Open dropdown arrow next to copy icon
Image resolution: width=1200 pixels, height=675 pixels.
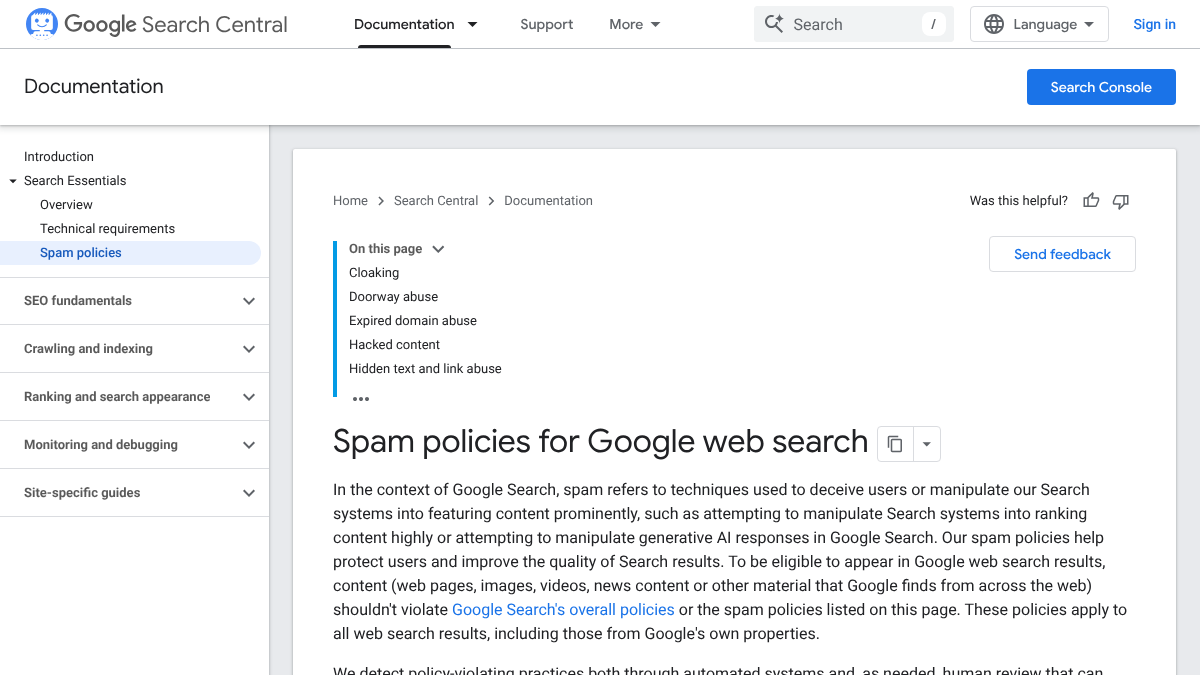click(926, 444)
